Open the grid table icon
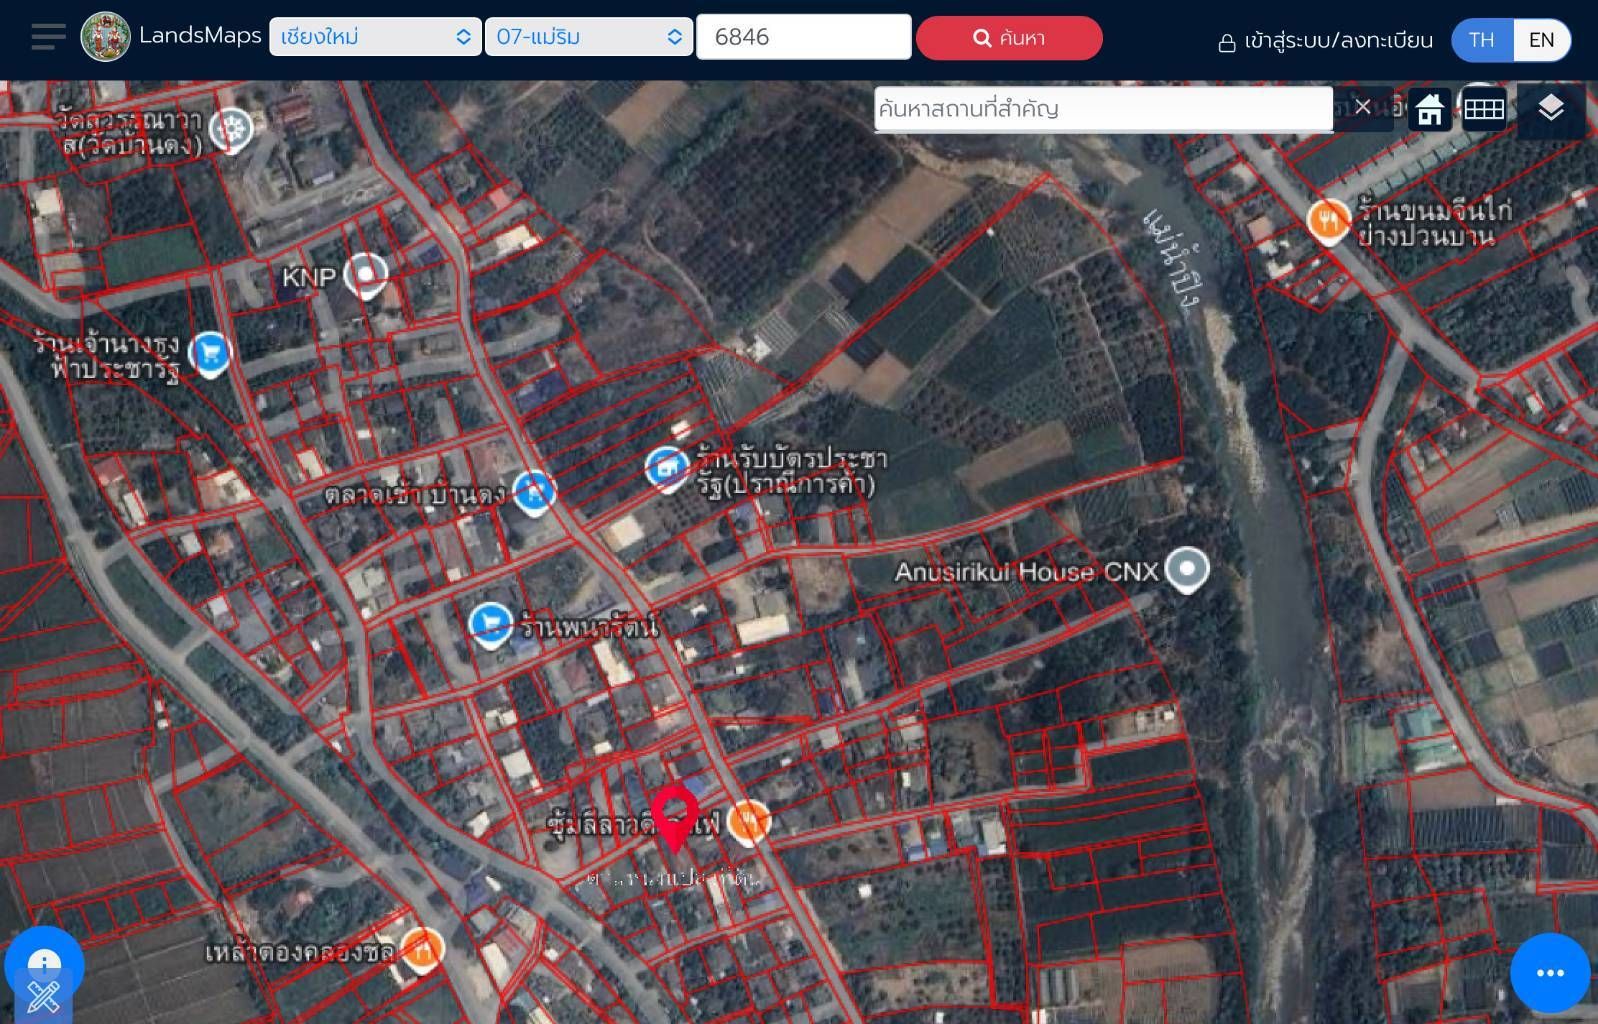Image resolution: width=1598 pixels, height=1024 pixels. tap(1483, 109)
